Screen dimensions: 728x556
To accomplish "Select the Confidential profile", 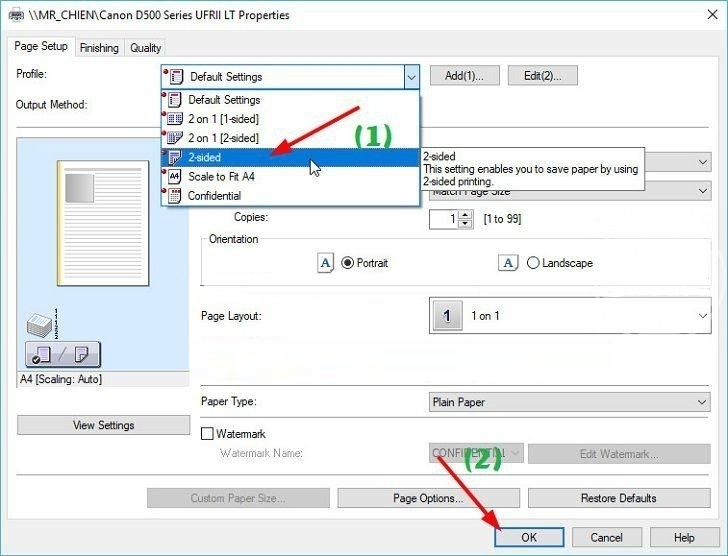I will pos(291,196).
